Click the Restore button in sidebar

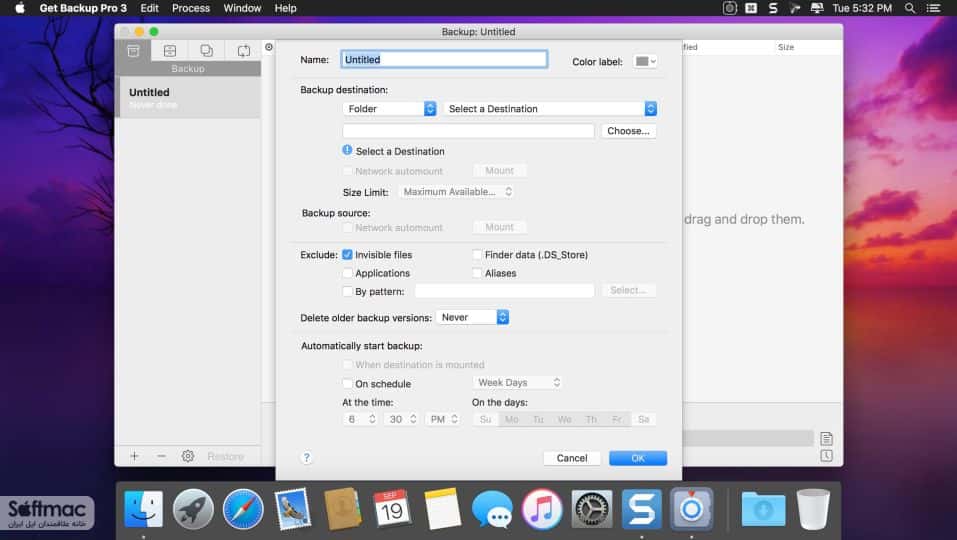click(225, 456)
